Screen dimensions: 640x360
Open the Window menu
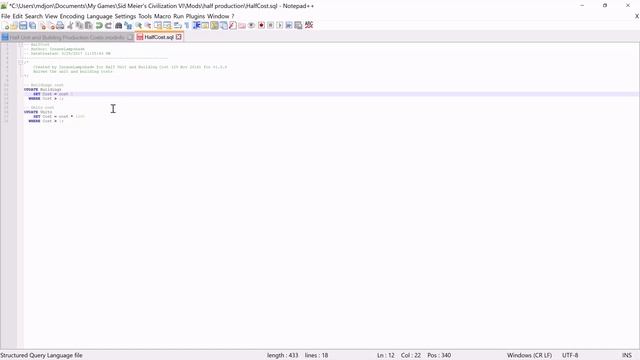[x=218, y=16]
